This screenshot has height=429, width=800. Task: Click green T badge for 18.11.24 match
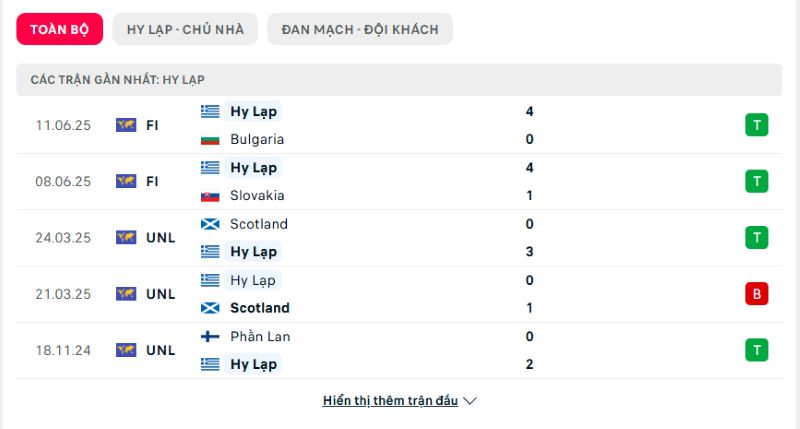[757, 350]
